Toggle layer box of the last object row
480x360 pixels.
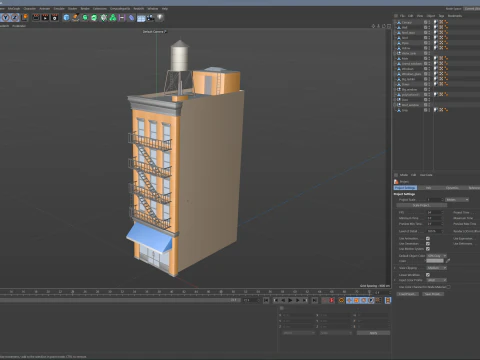pos(425,110)
